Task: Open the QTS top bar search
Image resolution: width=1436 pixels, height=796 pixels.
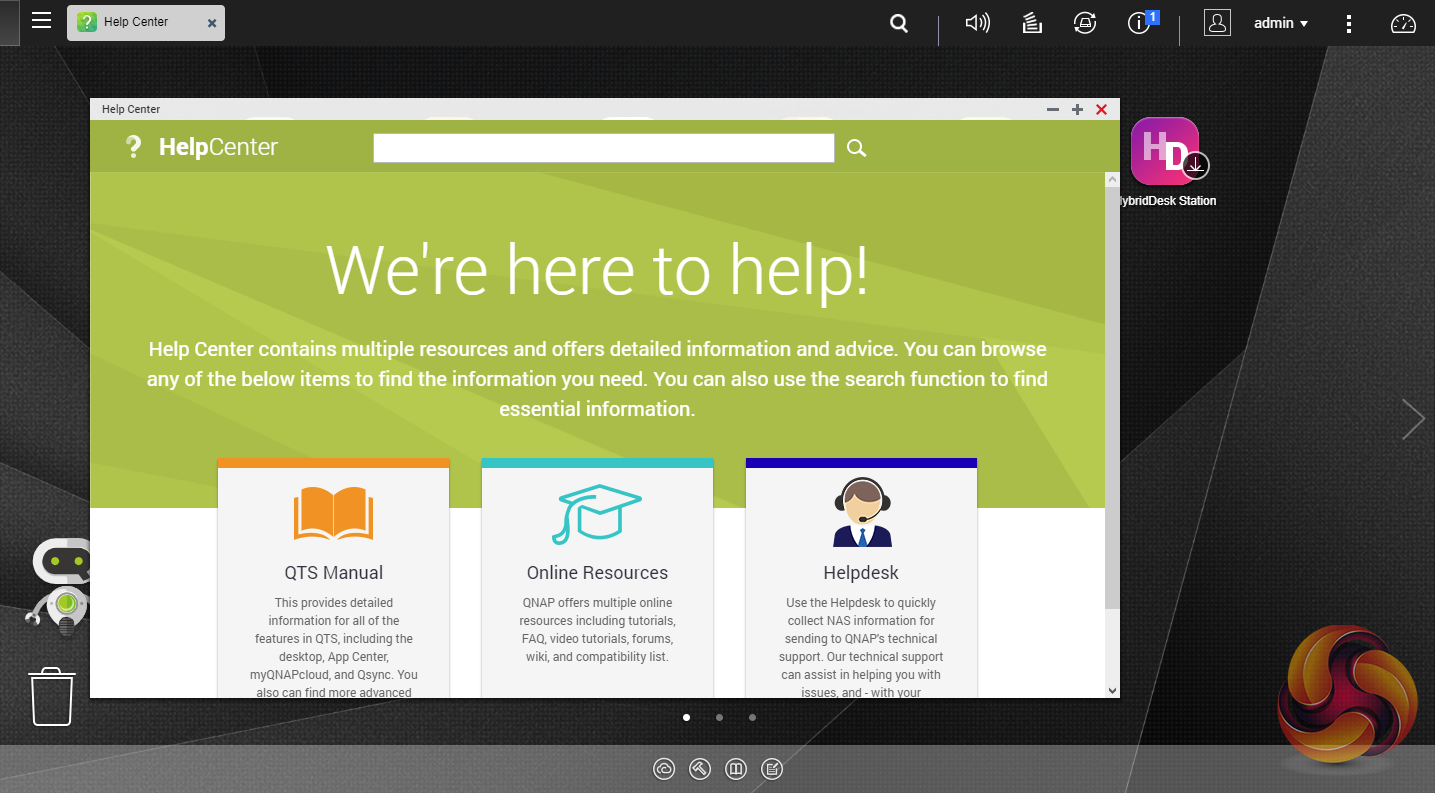Action: pyautogui.click(x=899, y=24)
